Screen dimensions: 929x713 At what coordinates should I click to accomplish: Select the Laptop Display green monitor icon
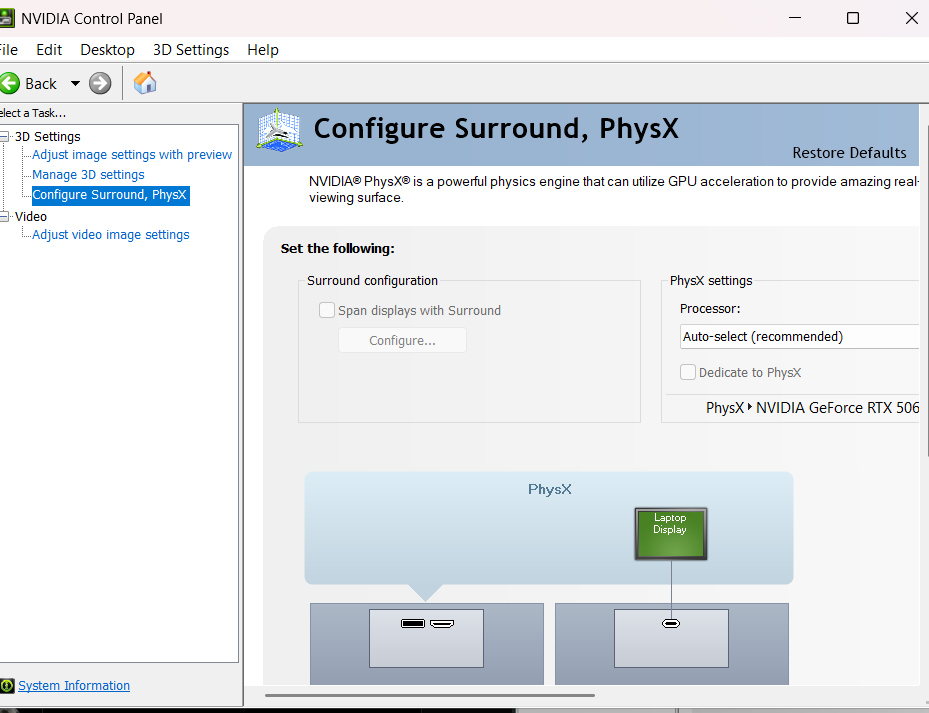click(671, 533)
